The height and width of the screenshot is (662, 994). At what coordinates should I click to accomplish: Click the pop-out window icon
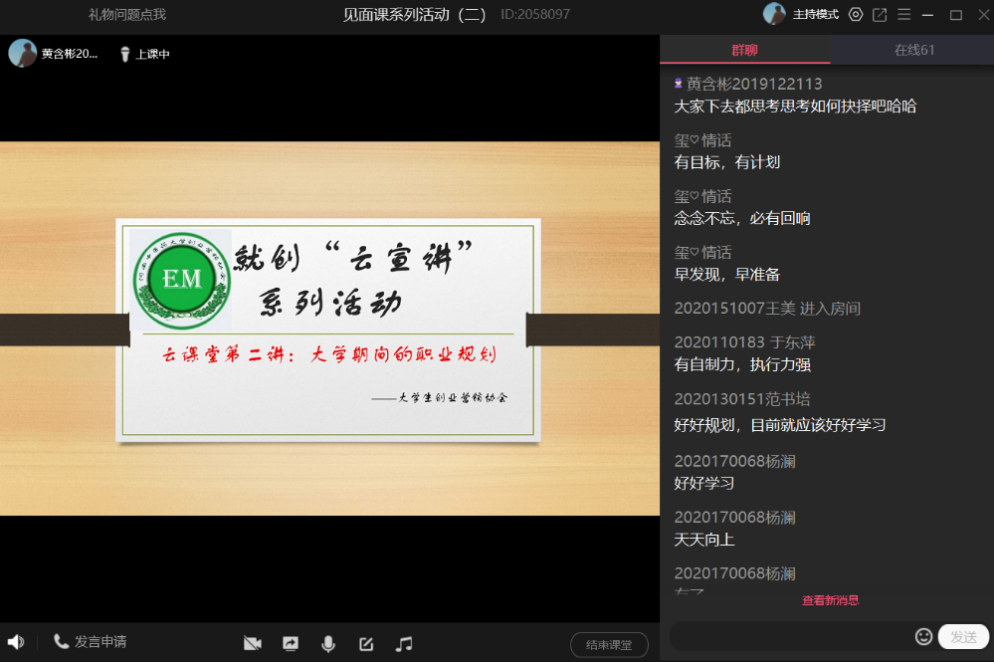click(880, 14)
